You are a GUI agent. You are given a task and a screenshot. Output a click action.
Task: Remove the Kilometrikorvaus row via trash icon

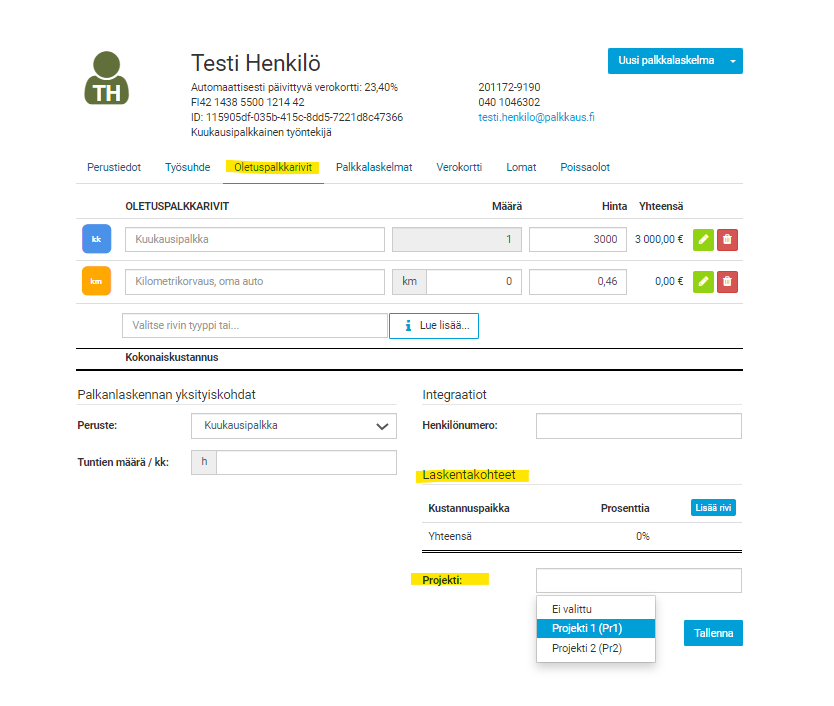coord(727,281)
